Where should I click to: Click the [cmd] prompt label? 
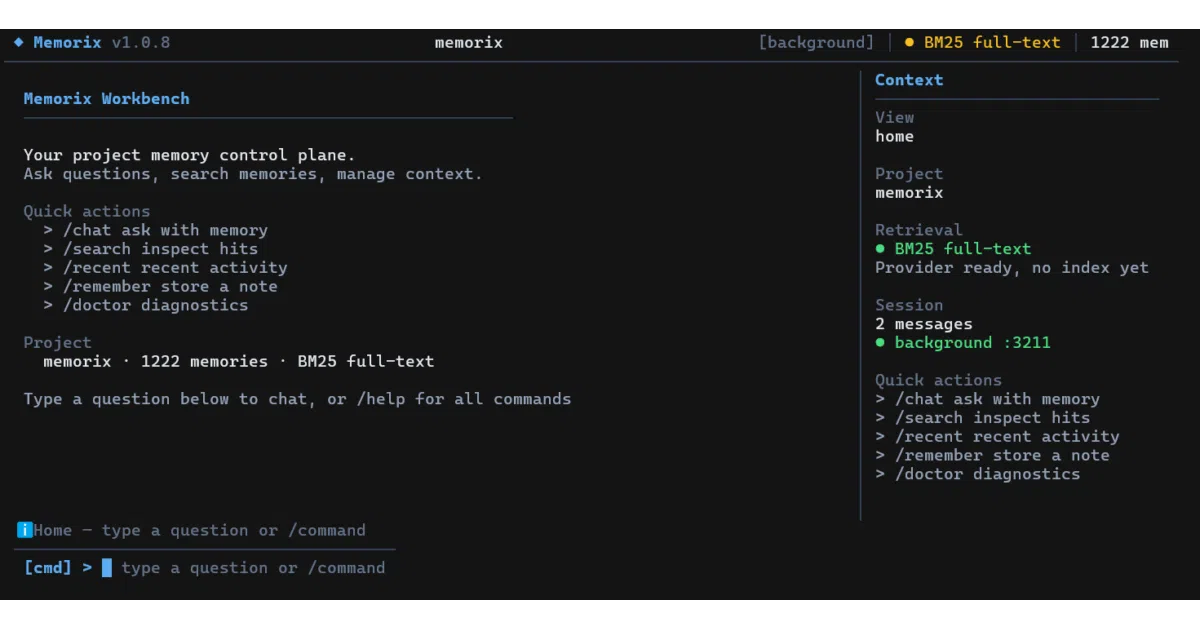[48, 568]
